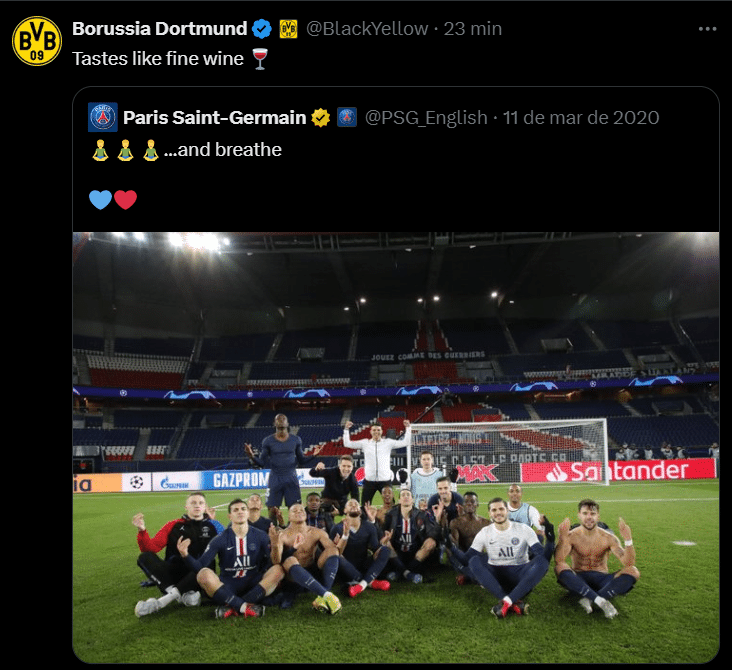Open the Borussia Dortmund display name link
Screen dimensions: 732x670
pos(158,28)
